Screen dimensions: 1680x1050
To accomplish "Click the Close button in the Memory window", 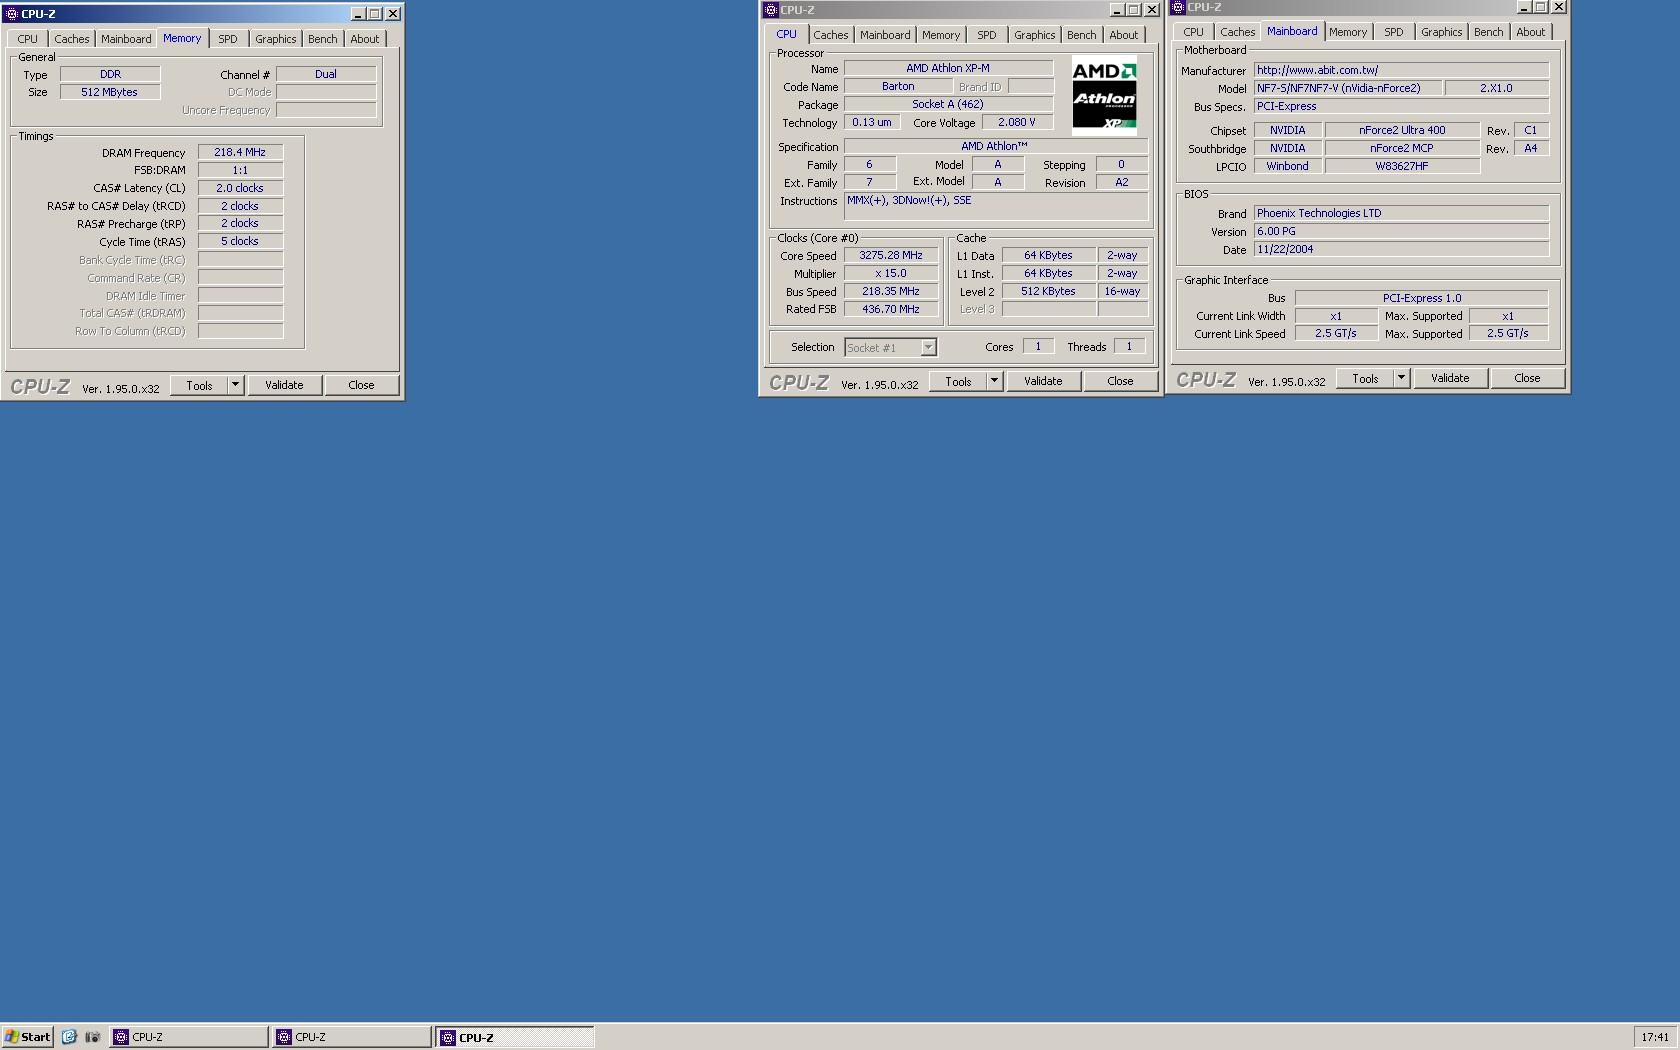I will click(x=361, y=385).
